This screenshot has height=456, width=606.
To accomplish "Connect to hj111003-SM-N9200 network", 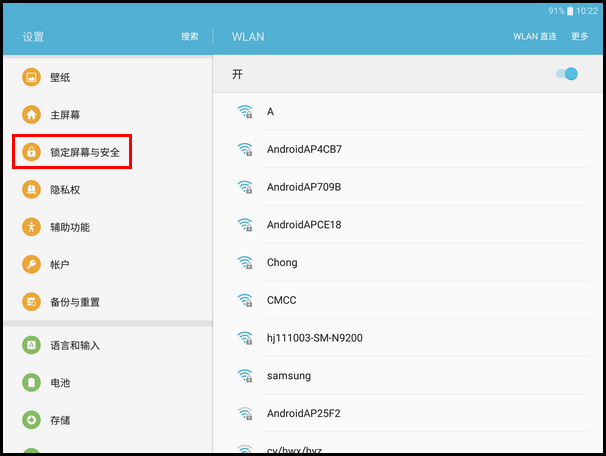I will (x=408, y=338).
